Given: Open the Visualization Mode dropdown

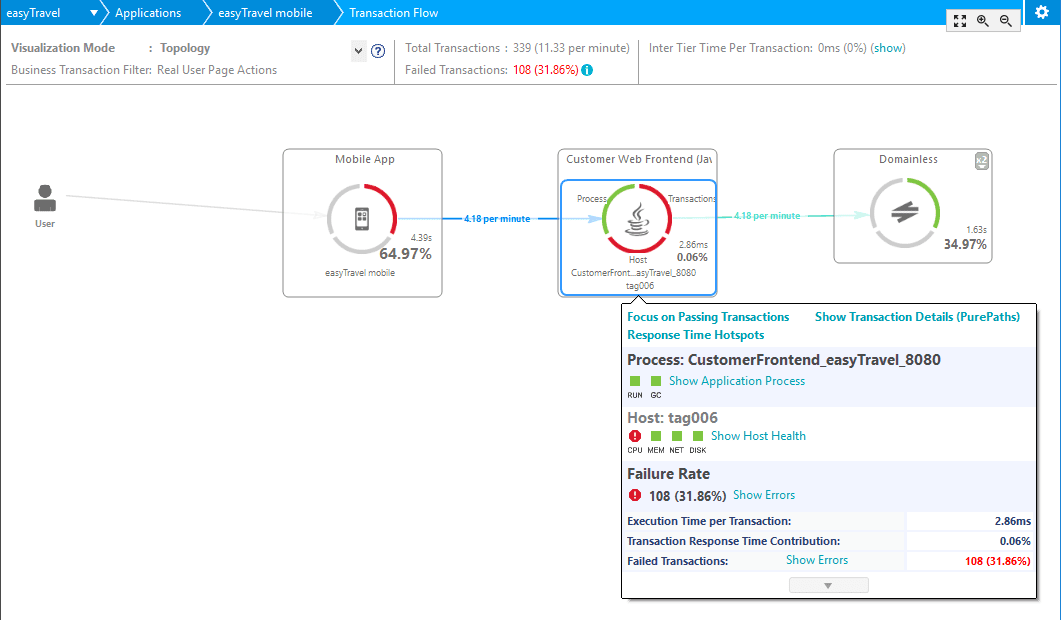Looking at the screenshot, I should (359, 51).
